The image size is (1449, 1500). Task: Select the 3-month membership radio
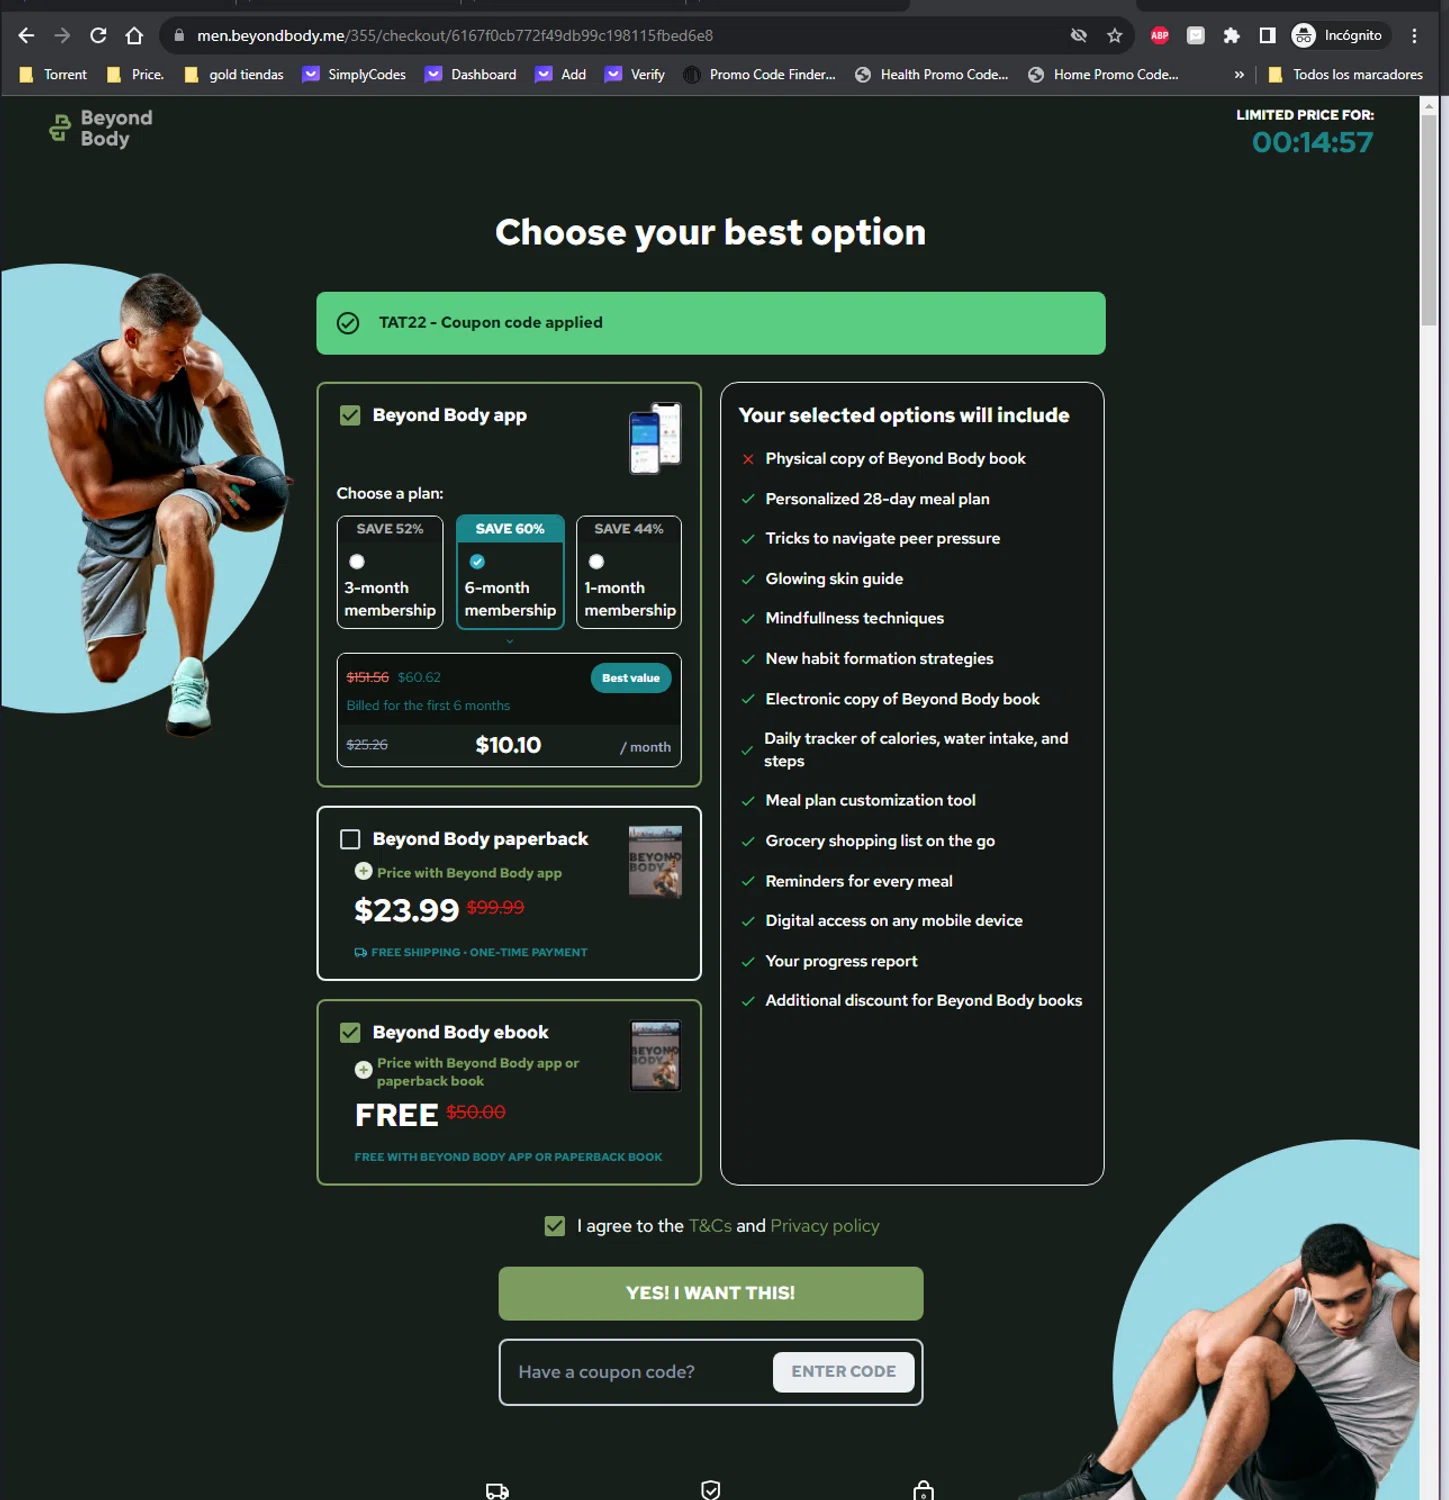point(357,562)
